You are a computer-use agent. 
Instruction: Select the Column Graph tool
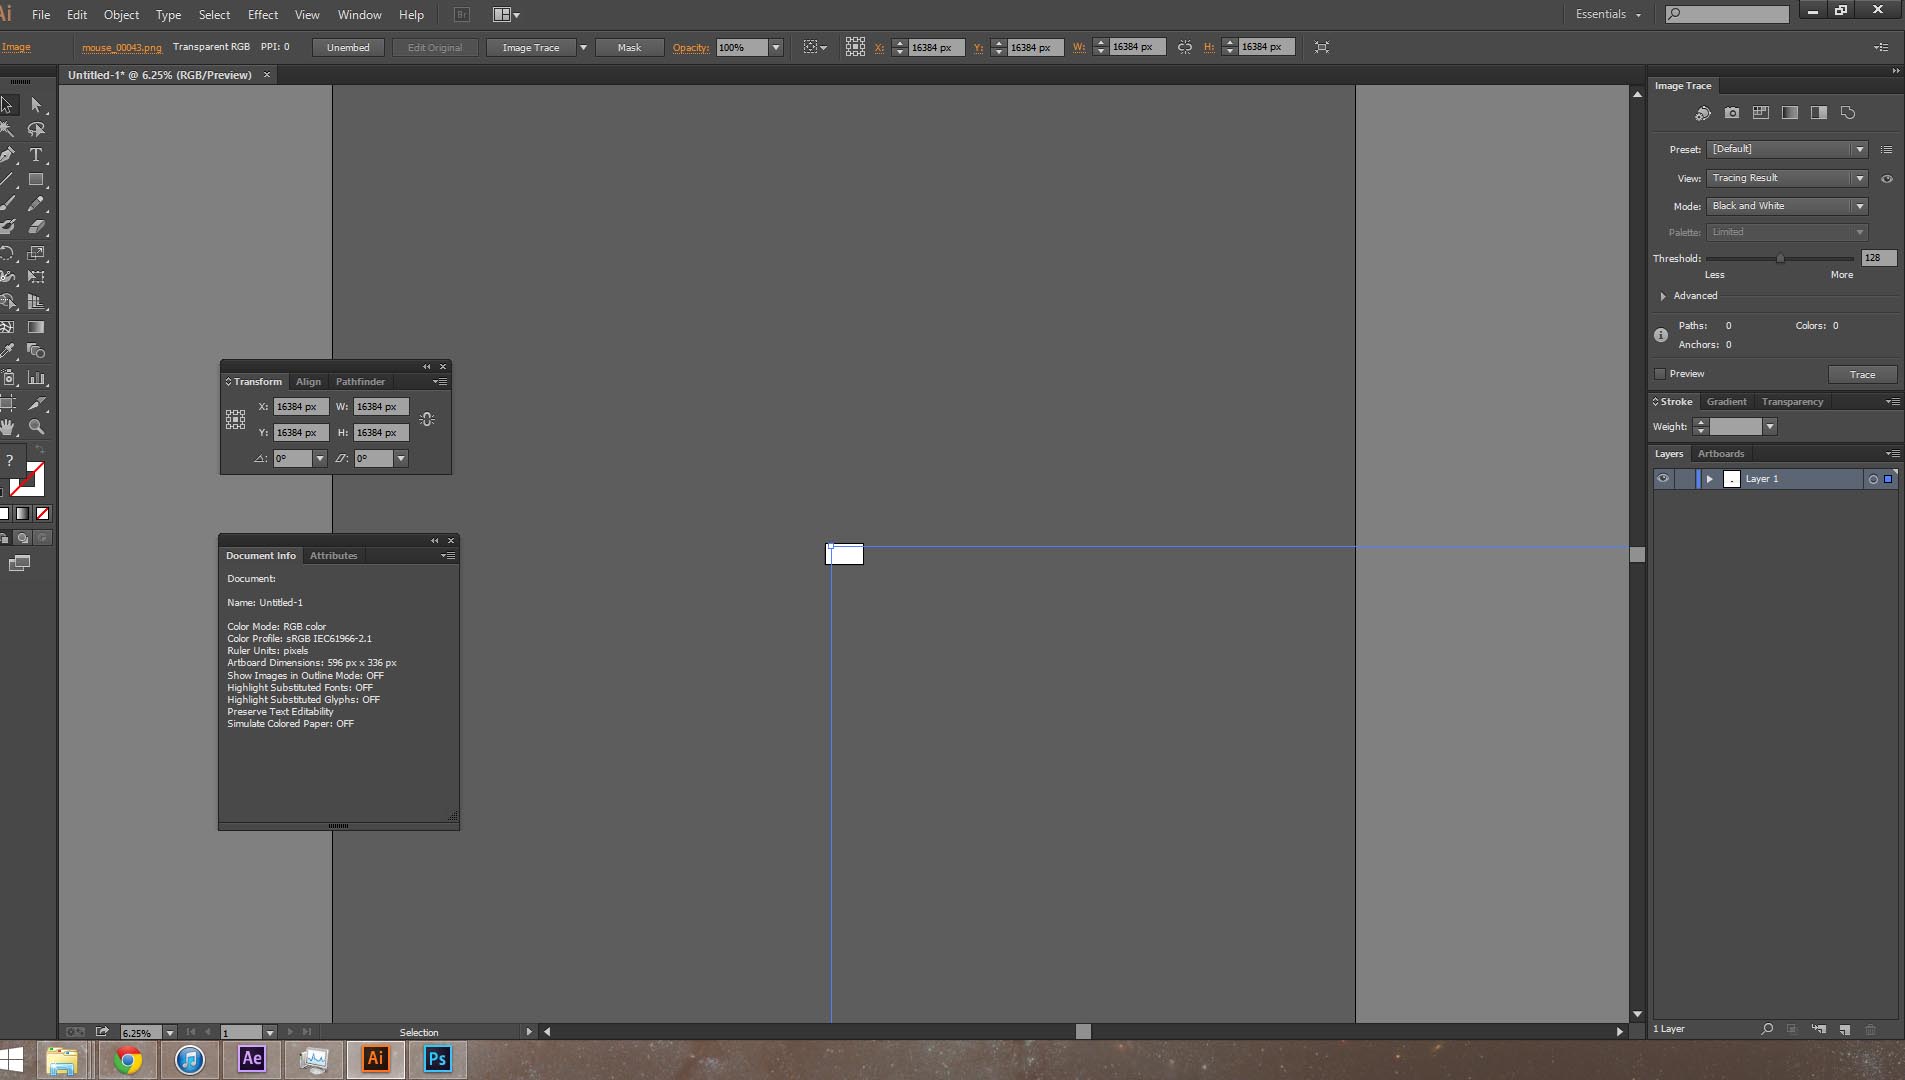click(x=36, y=378)
